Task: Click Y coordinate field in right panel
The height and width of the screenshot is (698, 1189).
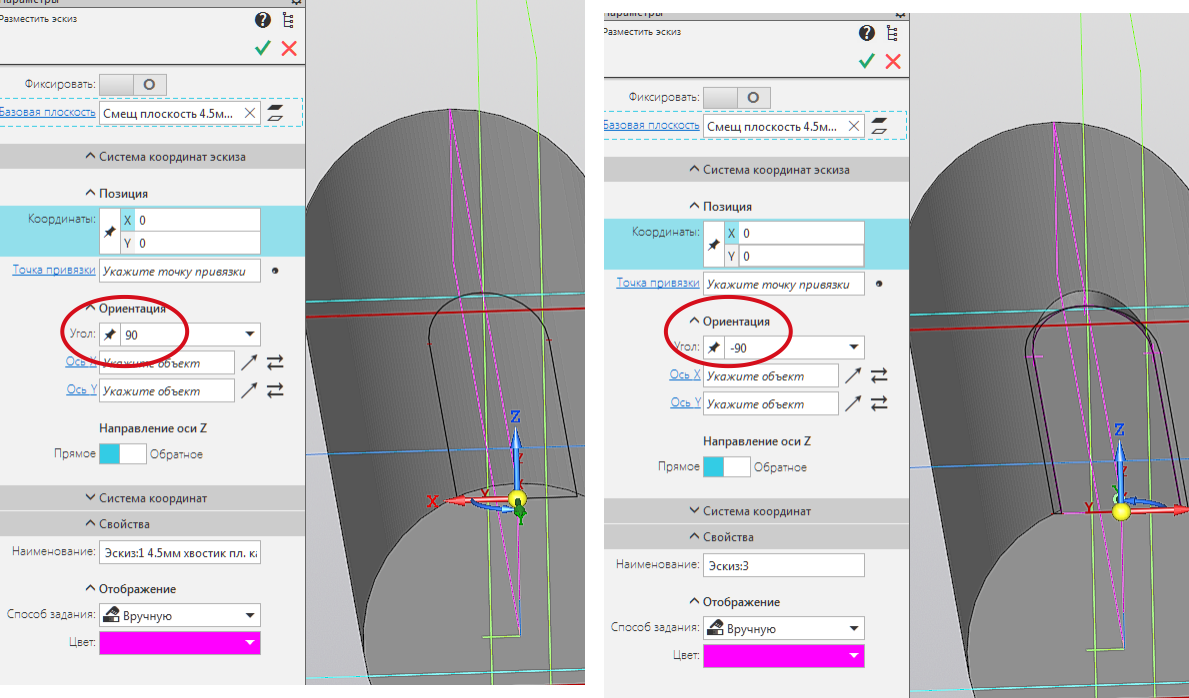Action: tap(802, 256)
